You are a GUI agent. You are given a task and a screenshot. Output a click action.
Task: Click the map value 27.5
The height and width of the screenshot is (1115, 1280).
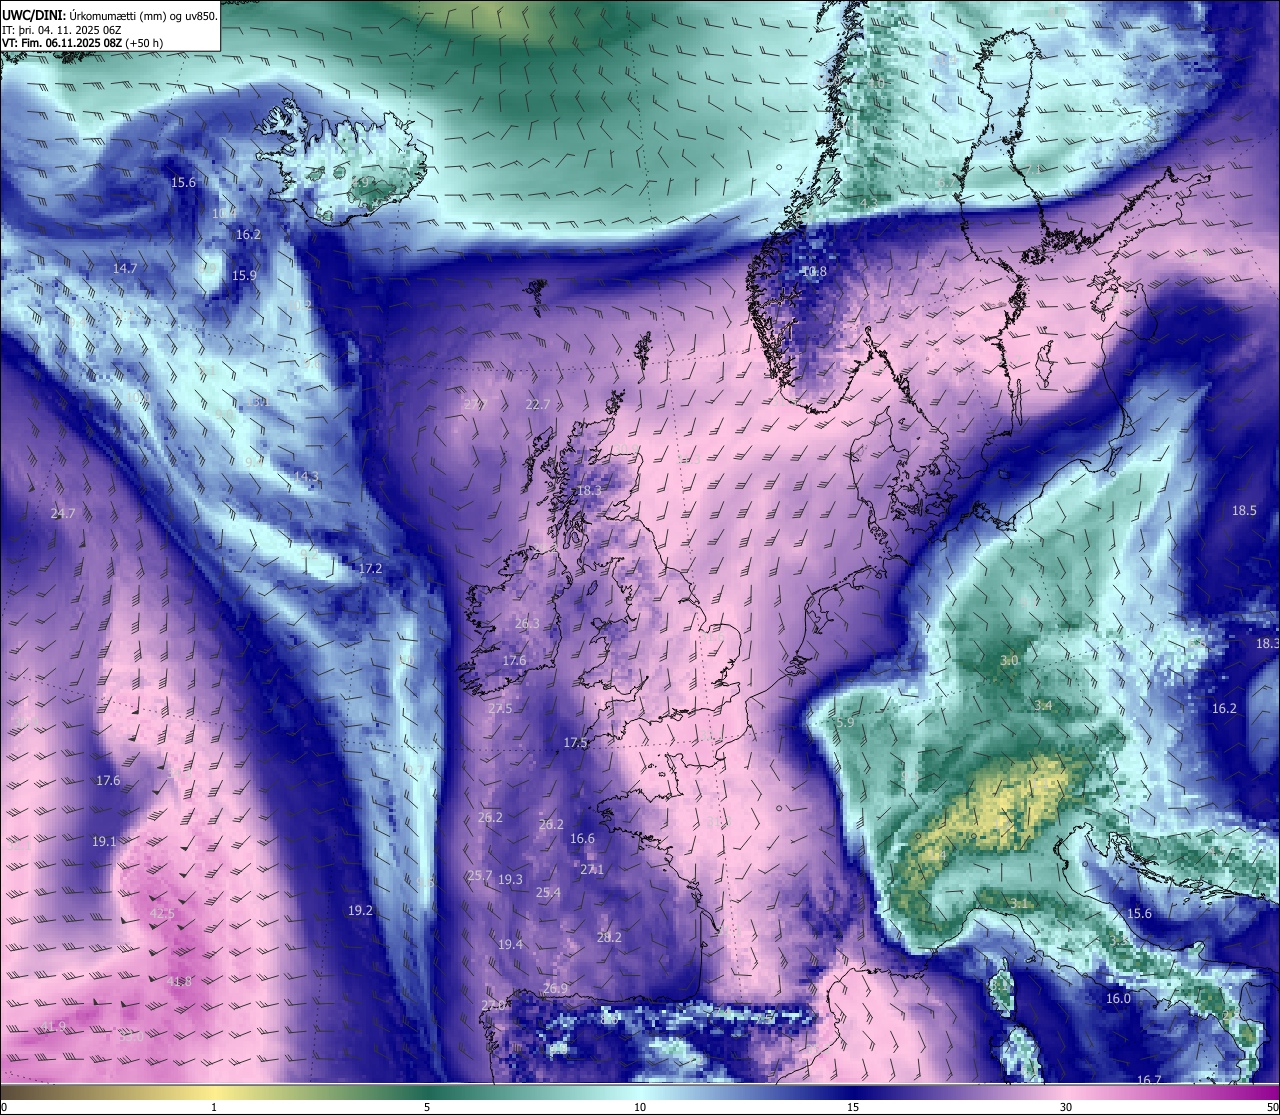(x=500, y=708)
